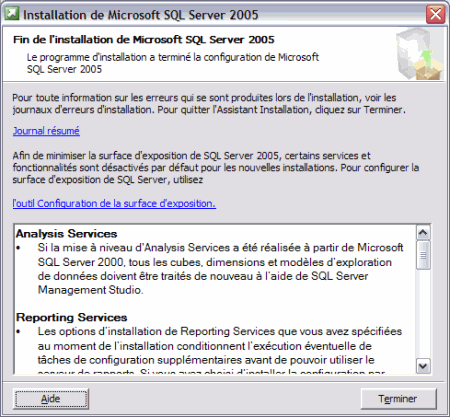Click the 'Management Studio.' text line
Screen dimensions: 450x417
point(90,290)
